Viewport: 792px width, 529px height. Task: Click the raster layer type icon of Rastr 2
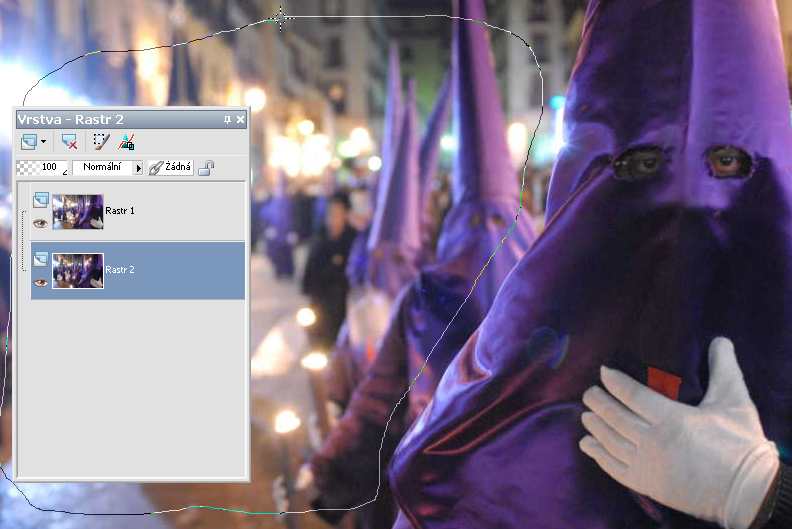pyautogui.click(x=40, y=260)
